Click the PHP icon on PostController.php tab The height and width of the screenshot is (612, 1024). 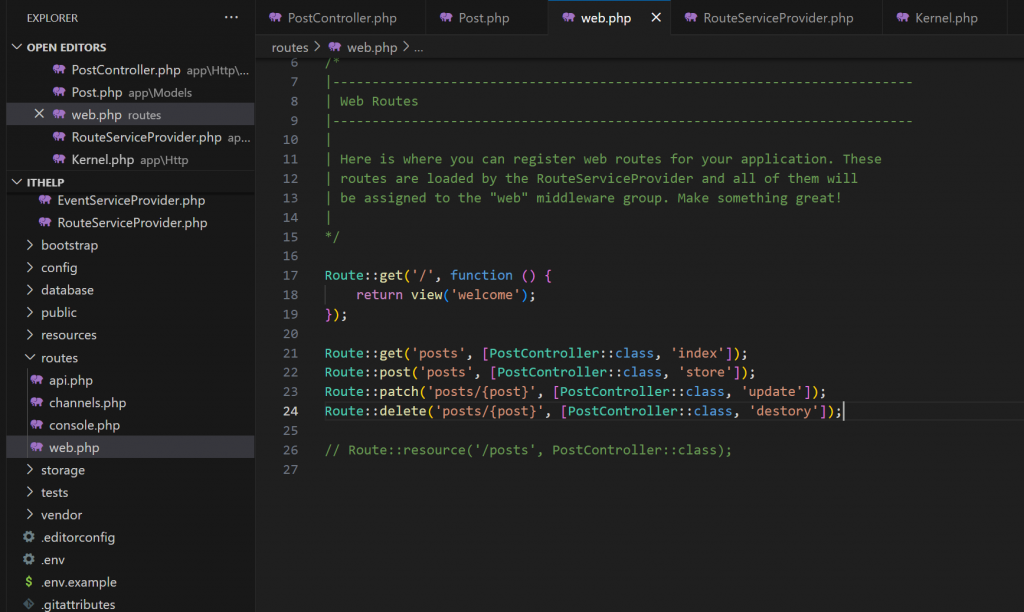pyautogui.click(x=275, y=17)
